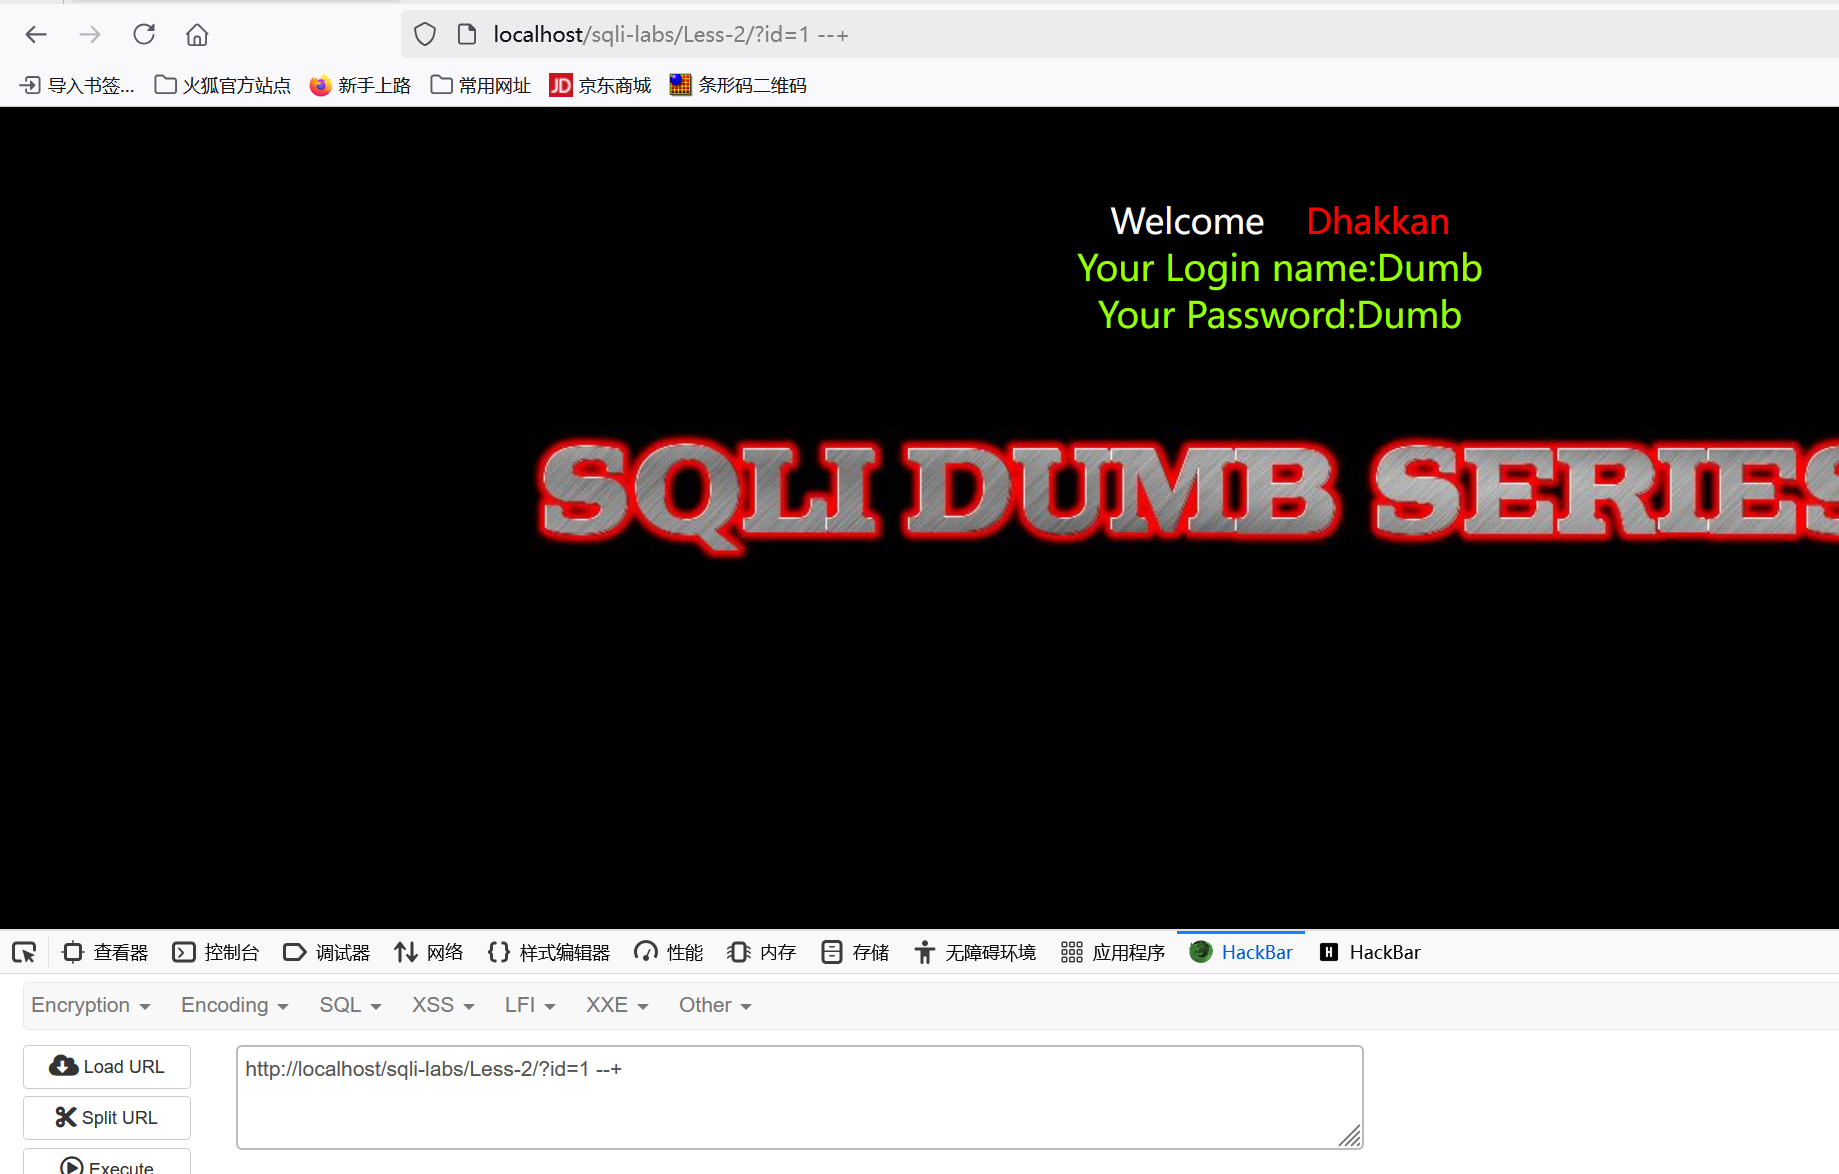Switch to the 控制台 console panel

(x=216, y=951)
